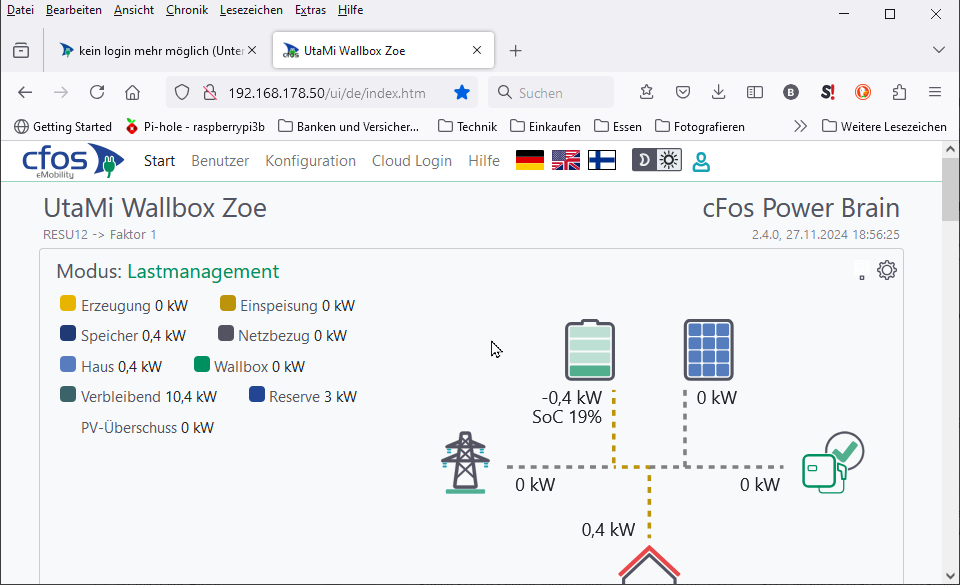960x585 pixels.
Task: Click the address bar URL field
Action: [327, 92]
